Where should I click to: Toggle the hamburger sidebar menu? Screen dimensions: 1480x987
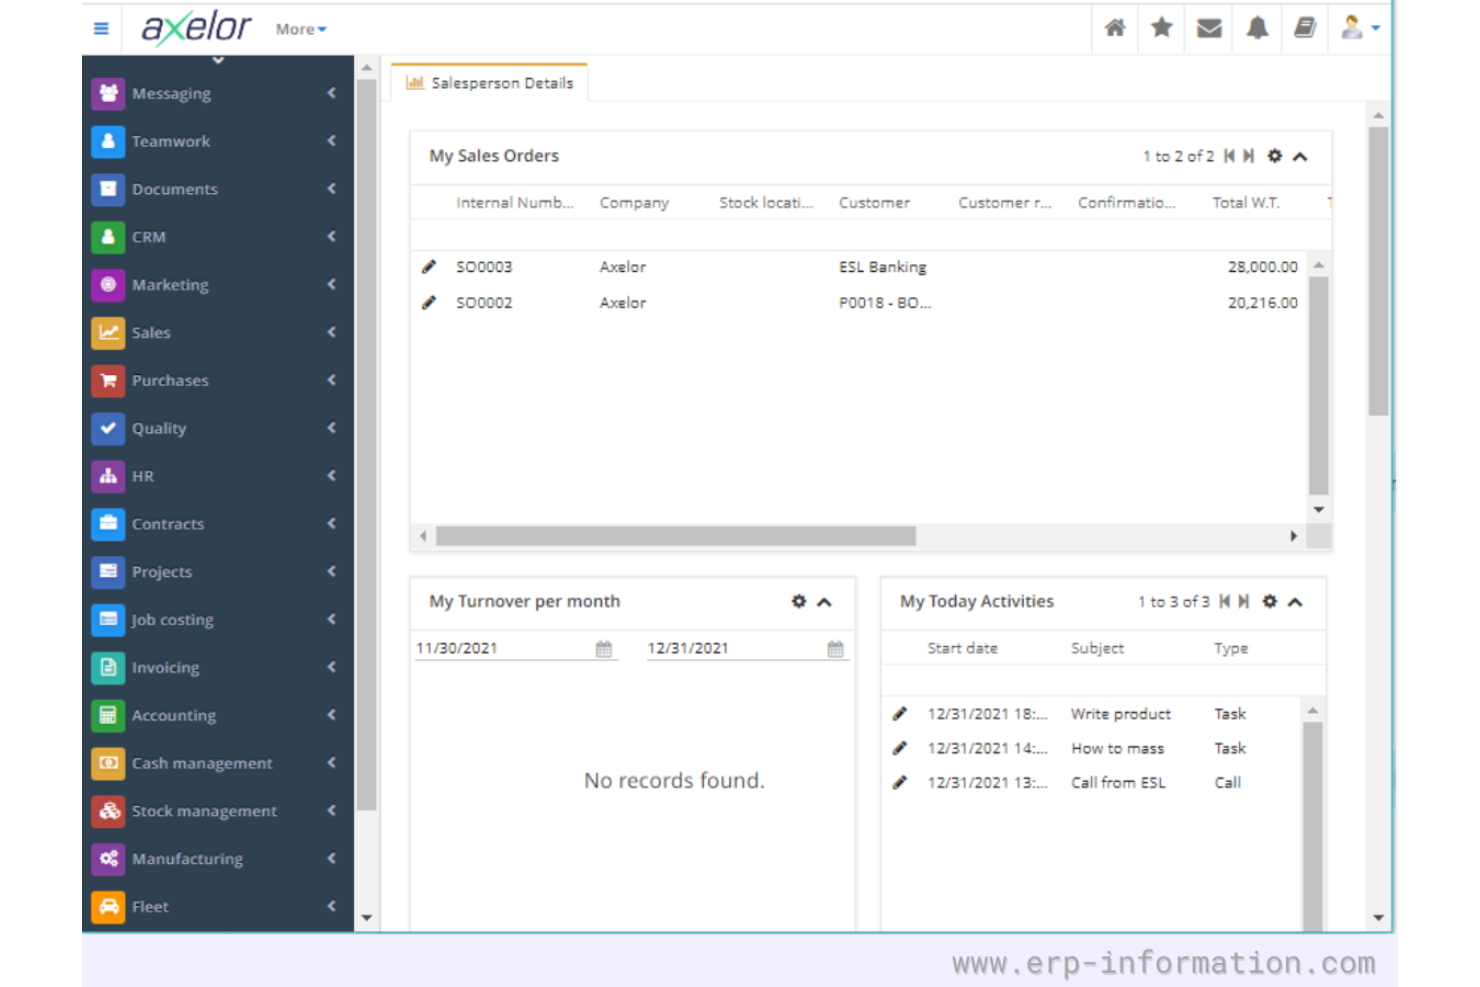pyautogui.click(x=101, y=29)
